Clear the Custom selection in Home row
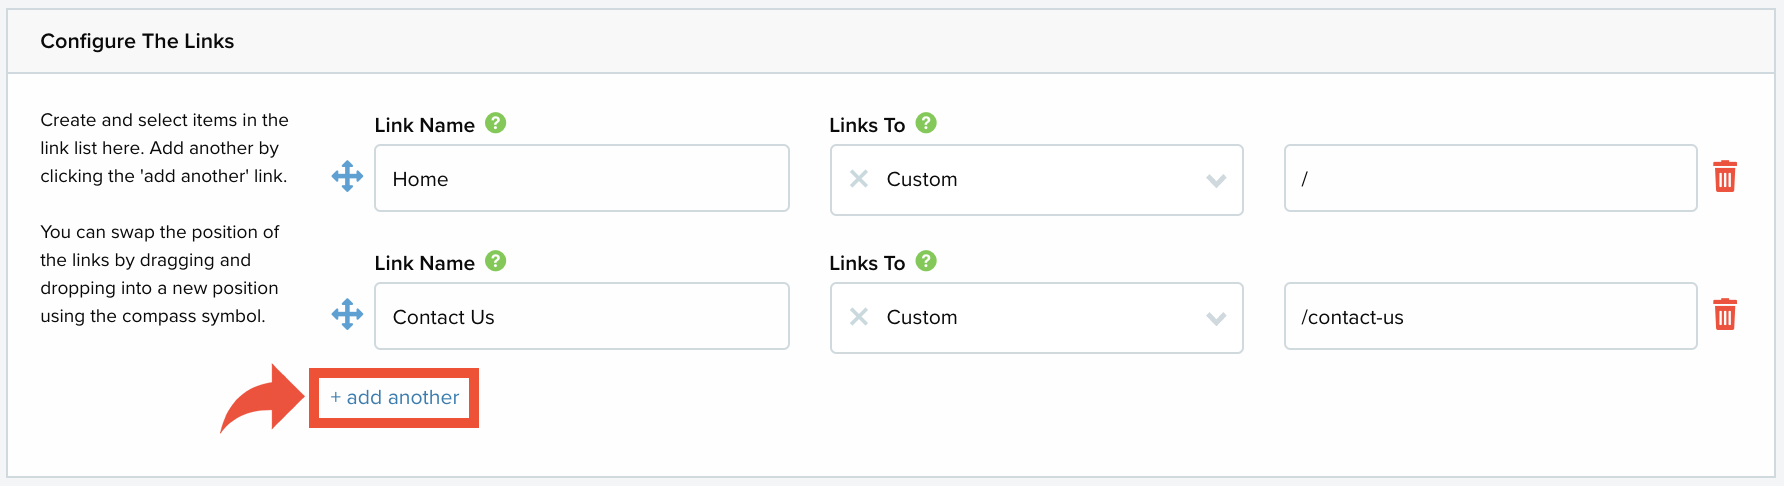 [858, 179]
